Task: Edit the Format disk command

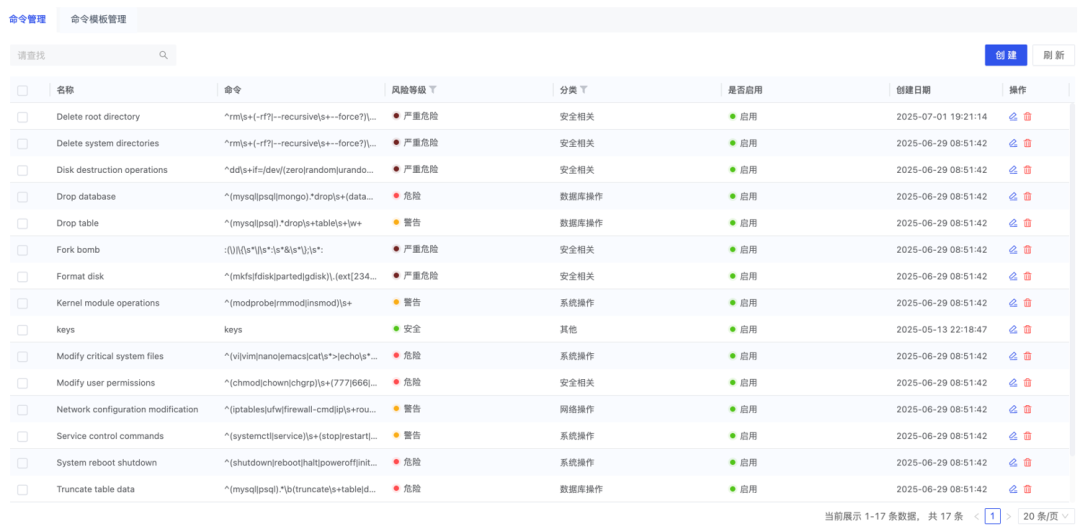Action: 1012,276
